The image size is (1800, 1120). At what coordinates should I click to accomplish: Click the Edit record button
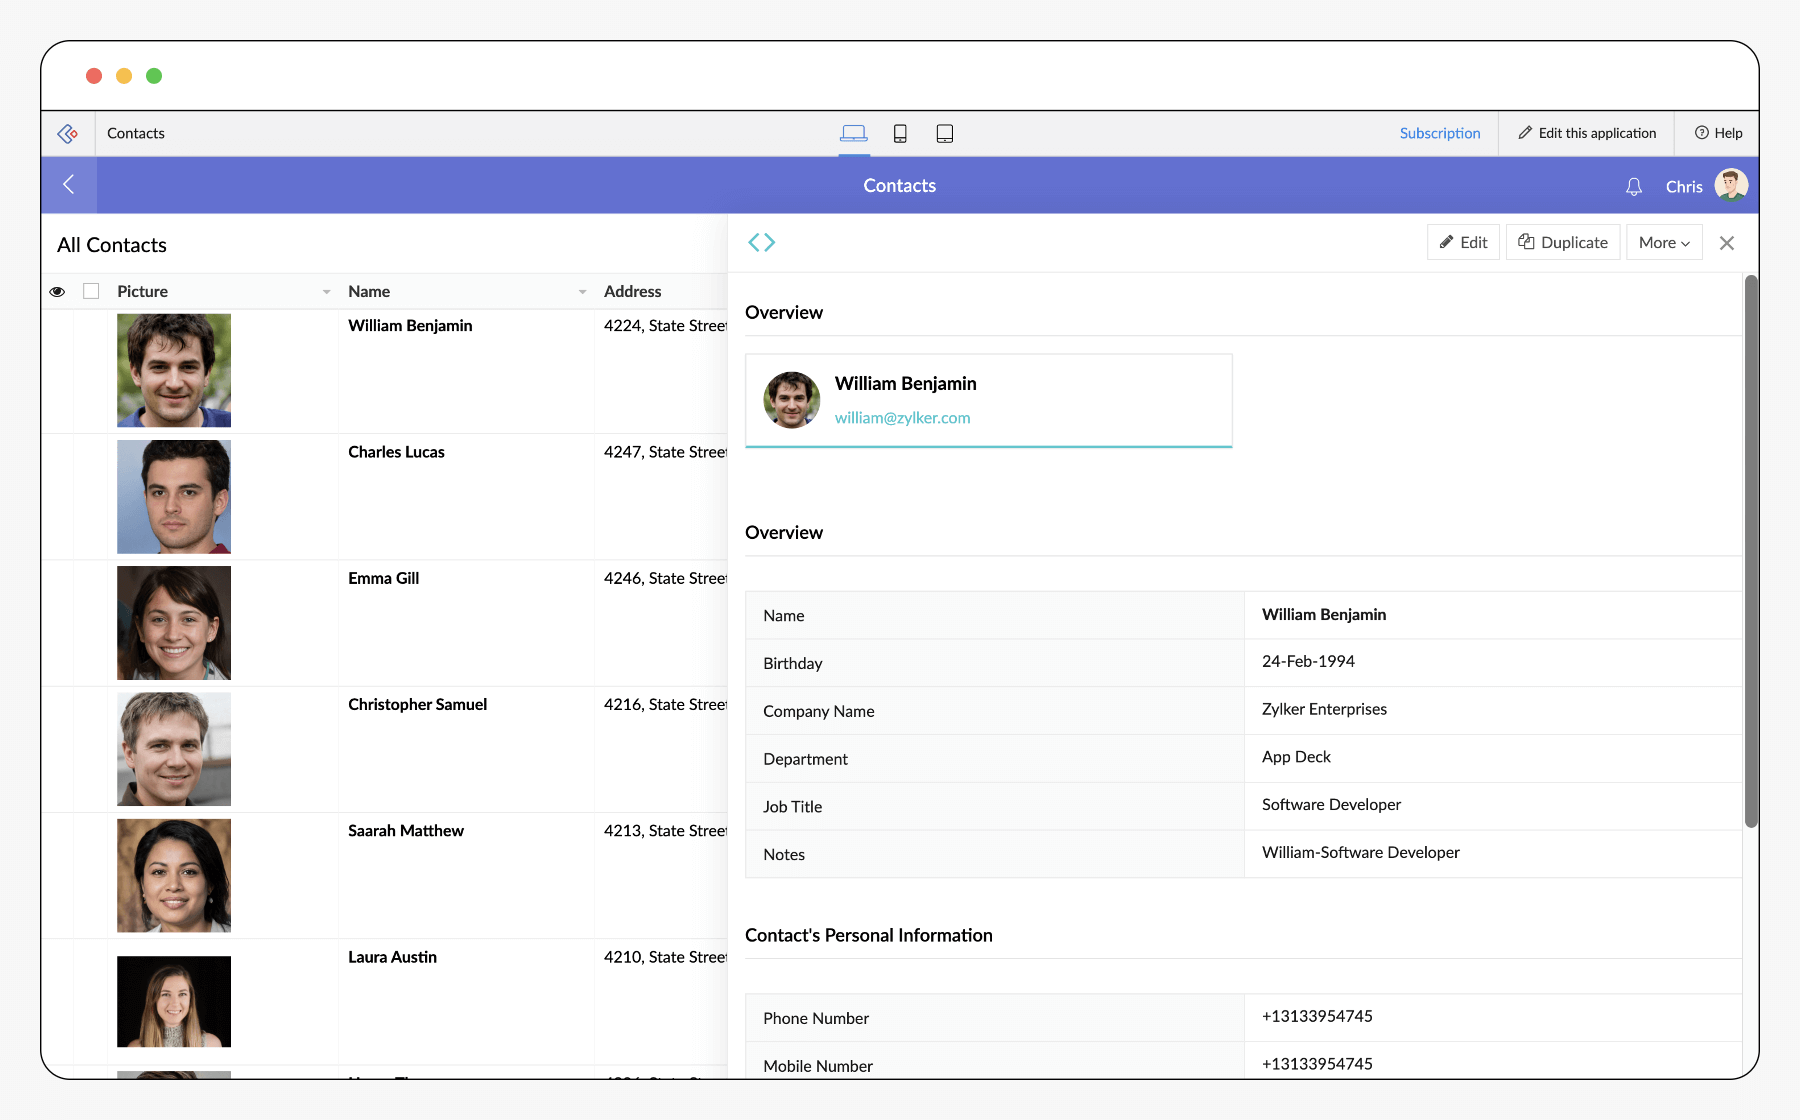(x=1463, y=243)
